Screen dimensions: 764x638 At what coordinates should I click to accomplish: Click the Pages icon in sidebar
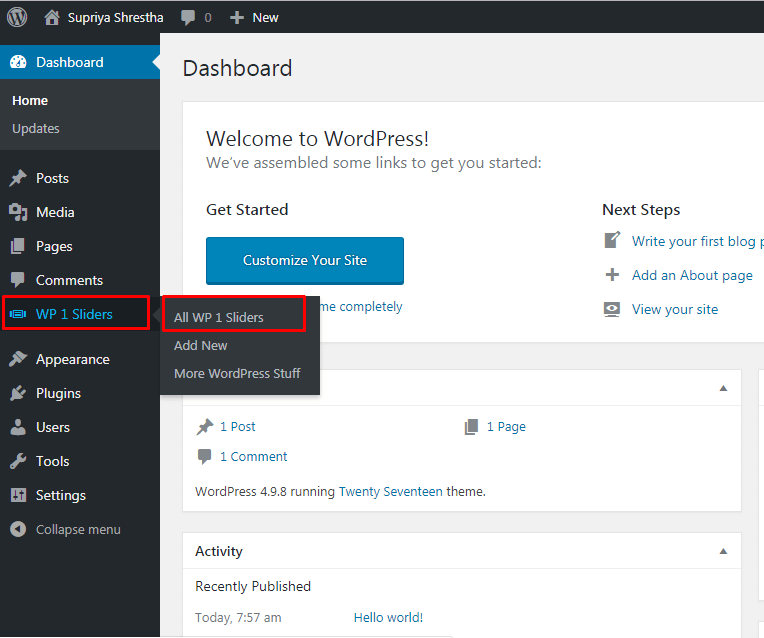(18, 246)
